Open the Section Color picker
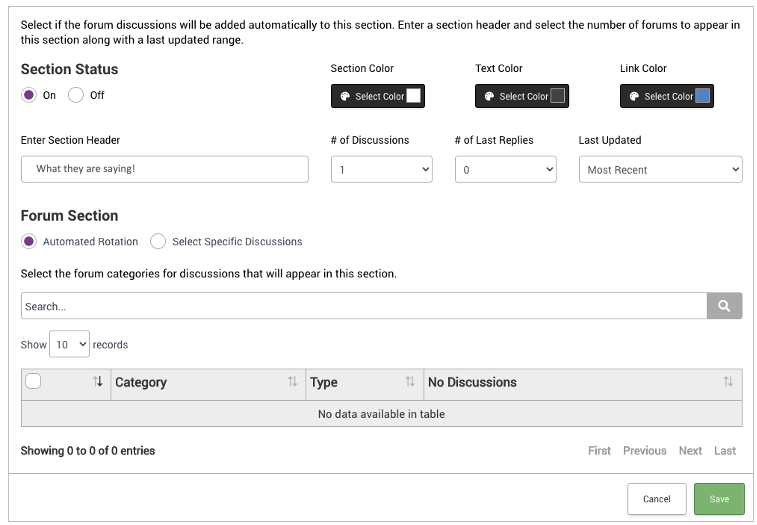The height and width of the screenshot is (525, 757). point(378,96)
